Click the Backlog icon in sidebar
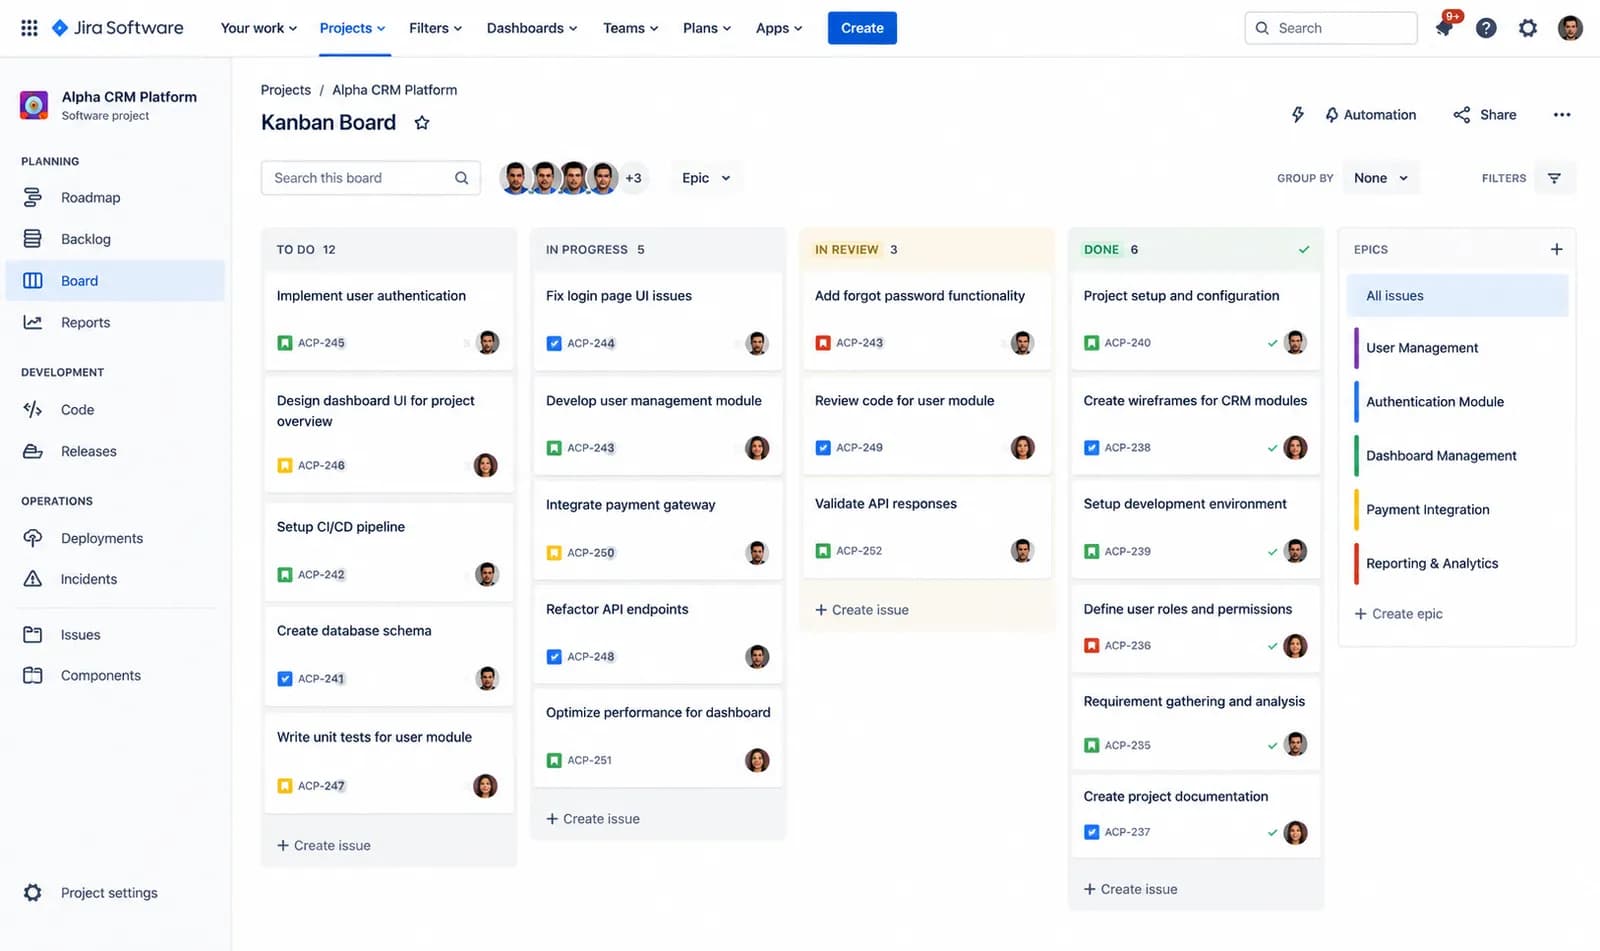The height and width of the screenshot is (951, 1600). (x=32, y=239)
